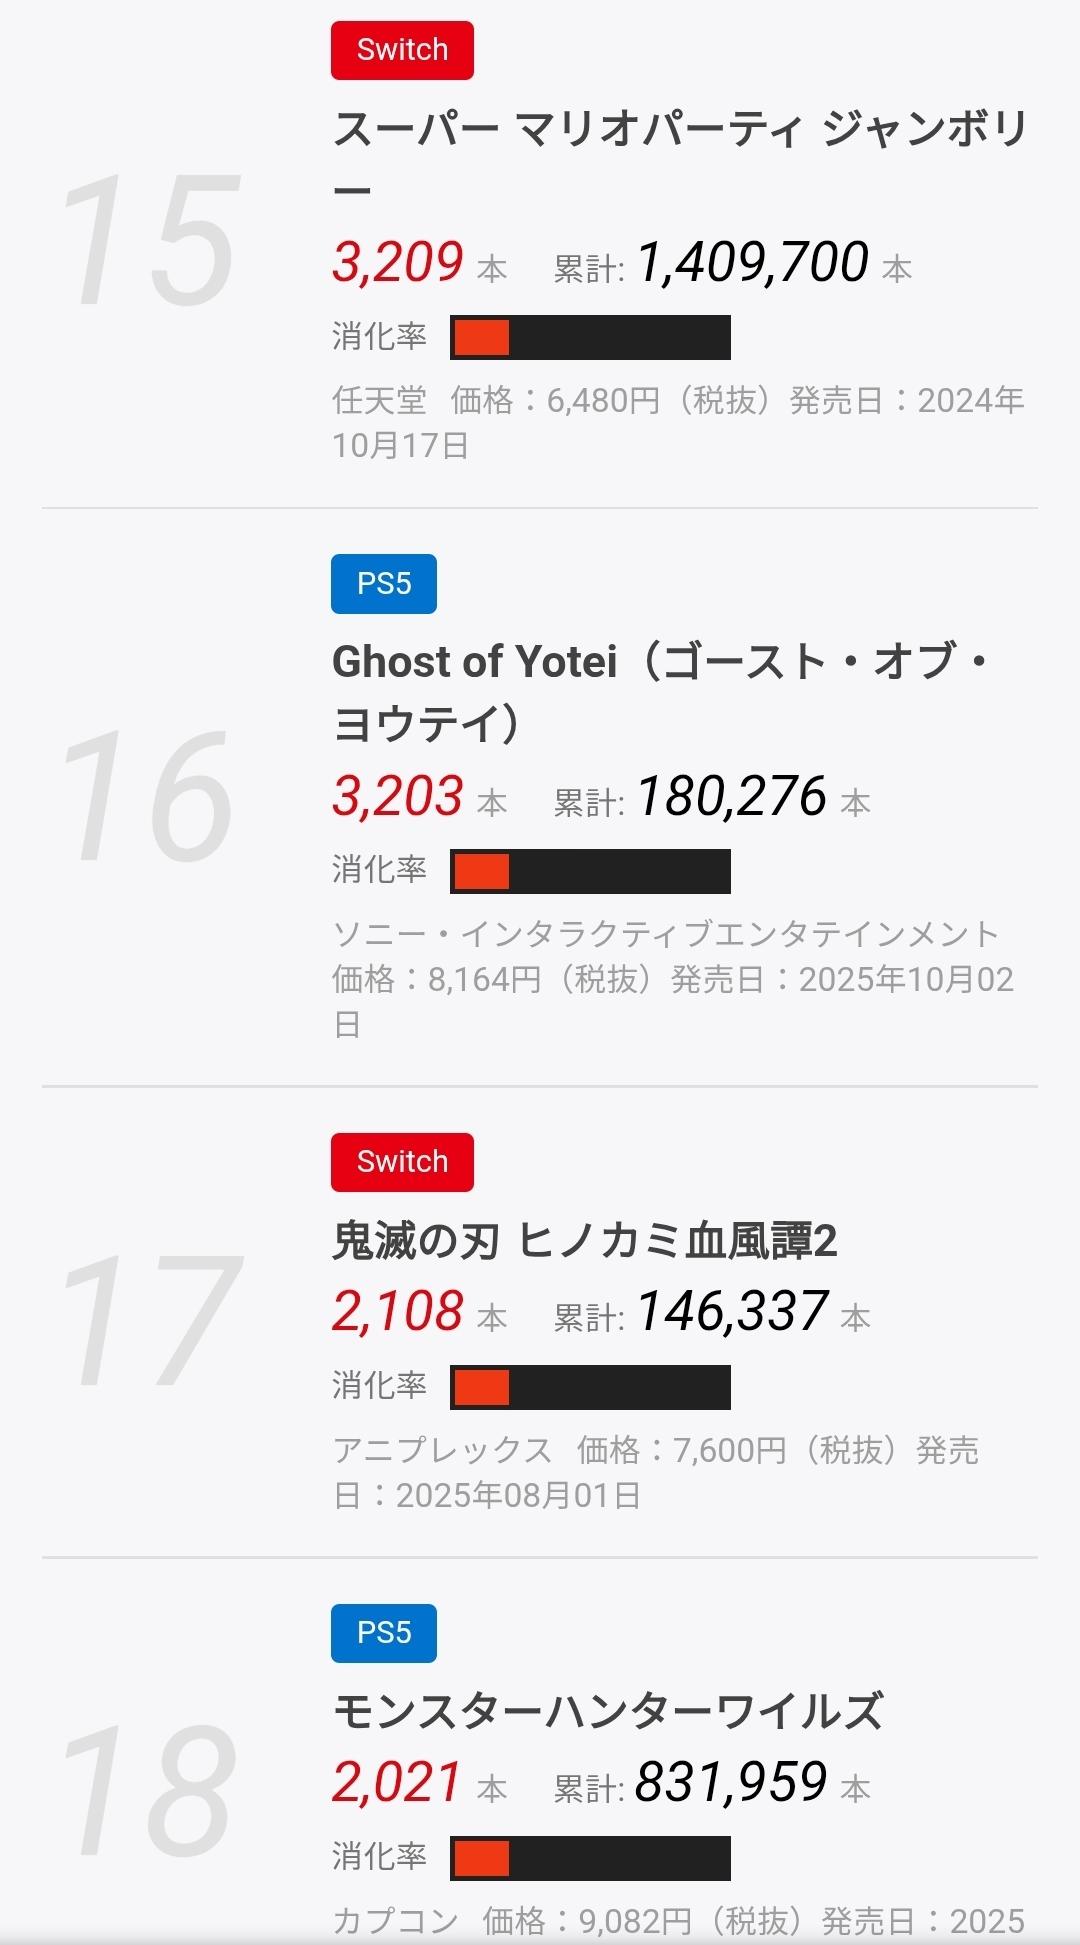Click the large rank number 16
Viewport: 1080px width, 1945px height.
click(x=148, y=796)
